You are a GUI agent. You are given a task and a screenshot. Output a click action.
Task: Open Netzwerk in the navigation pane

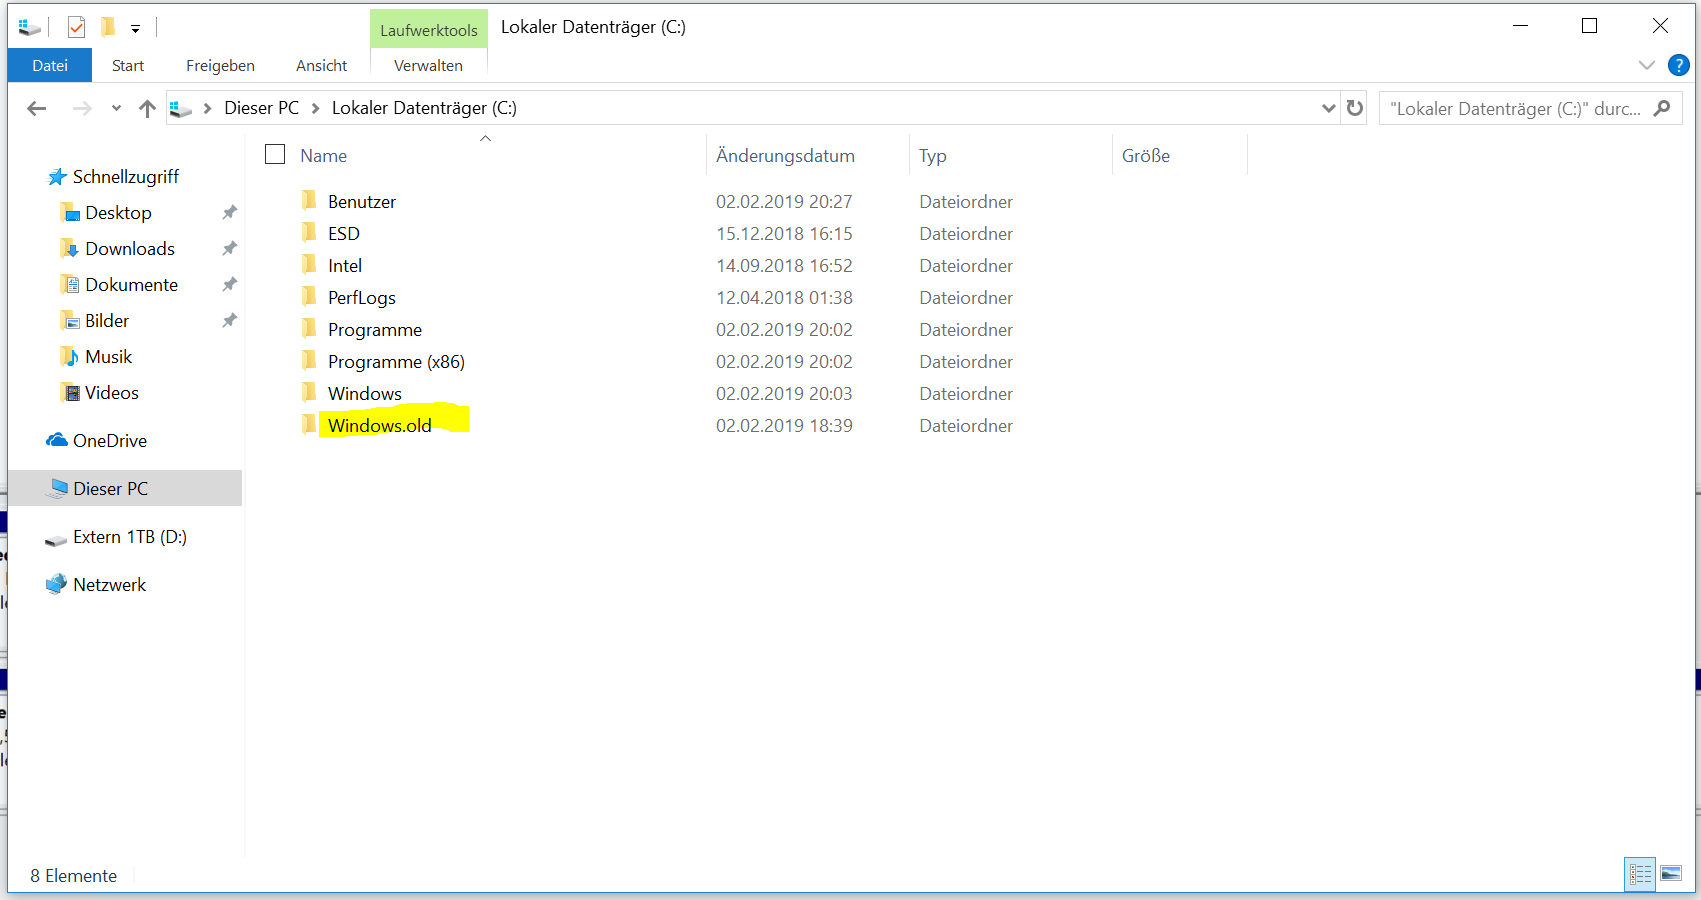pos(110,584)
